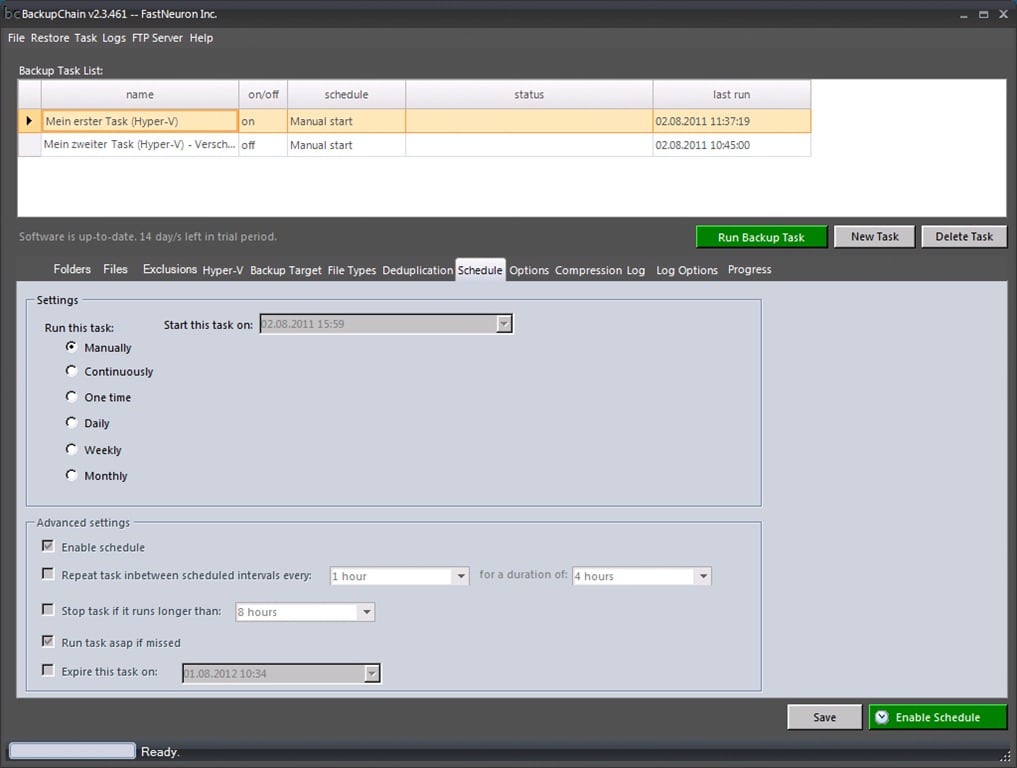Open the FTP Server menu
1017x768 pixels.
pyautogui.click(x=157, y=38)
